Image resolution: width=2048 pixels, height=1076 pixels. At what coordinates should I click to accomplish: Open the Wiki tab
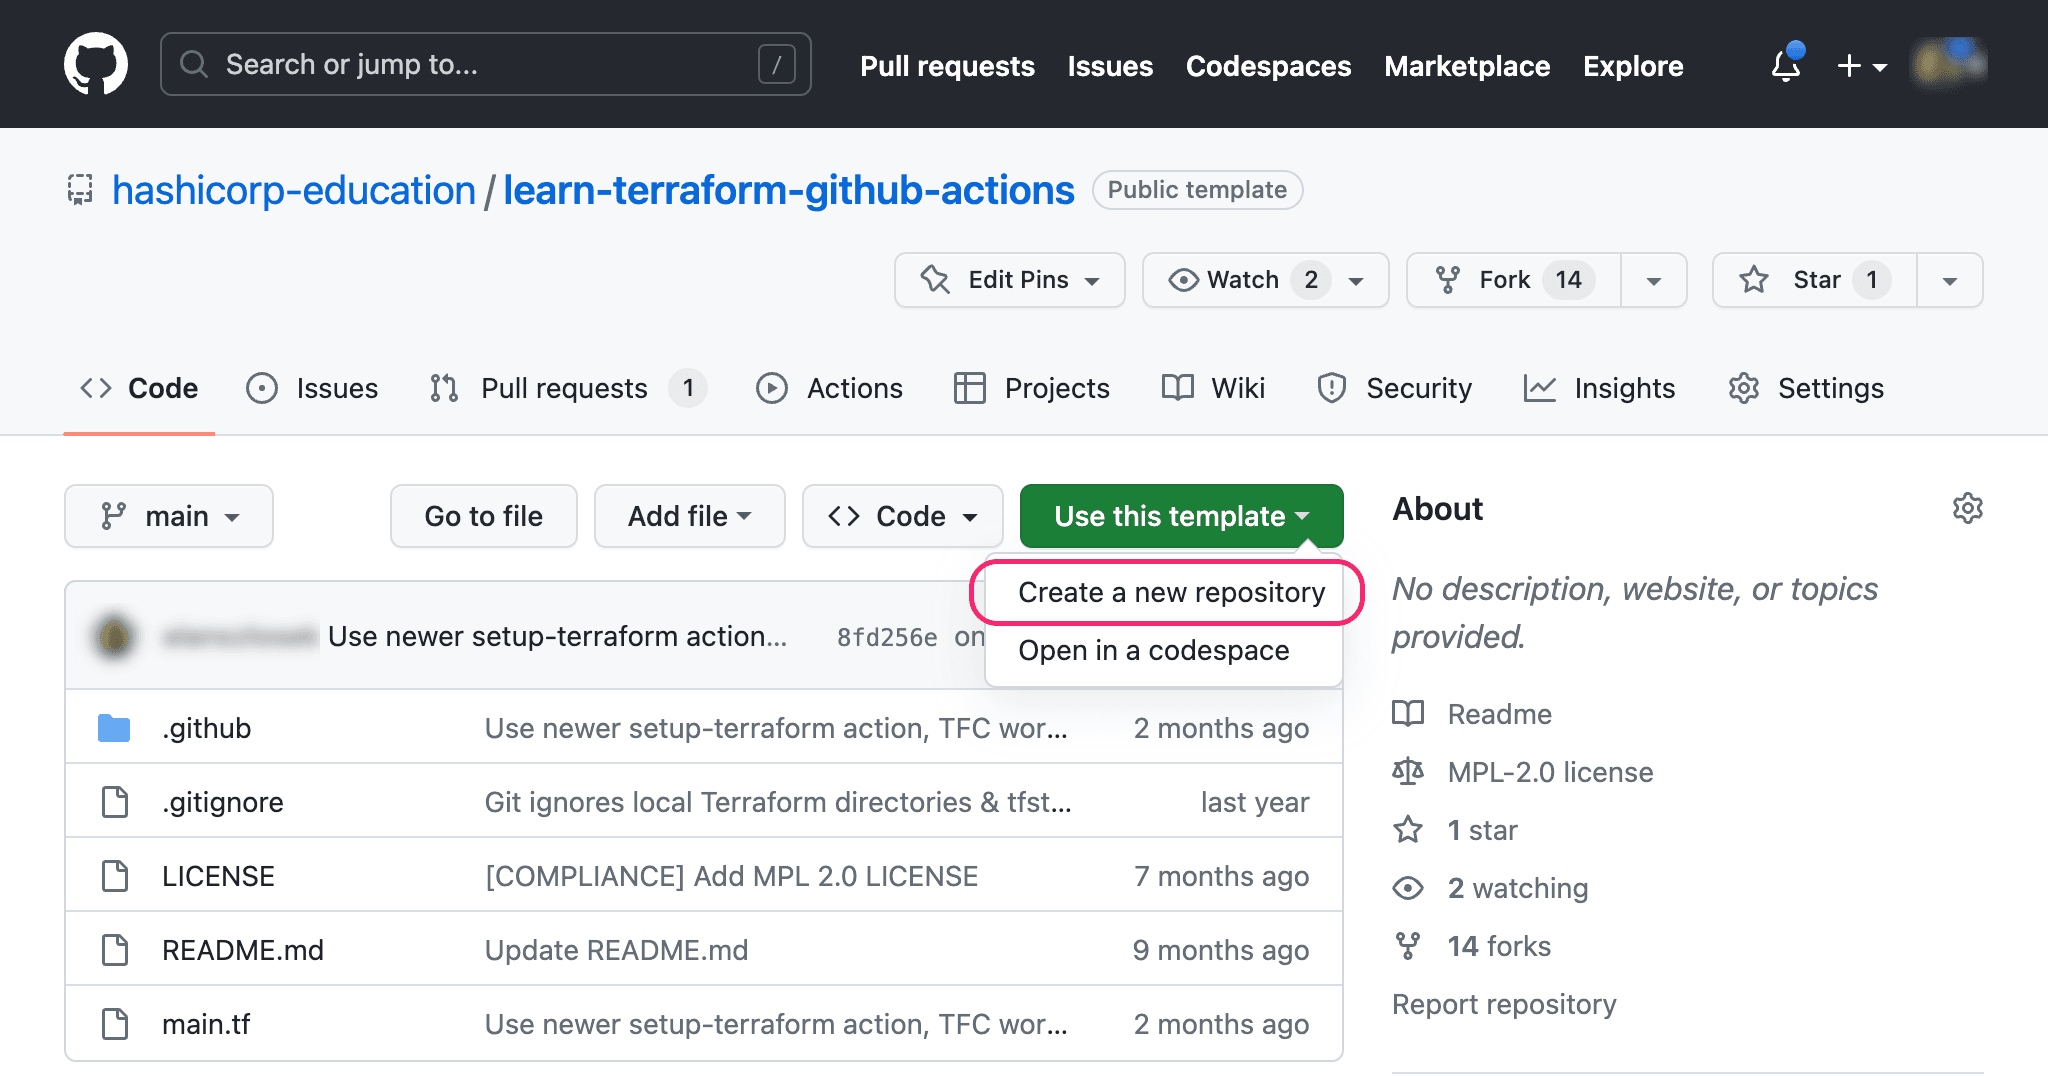click(1213, 388)
